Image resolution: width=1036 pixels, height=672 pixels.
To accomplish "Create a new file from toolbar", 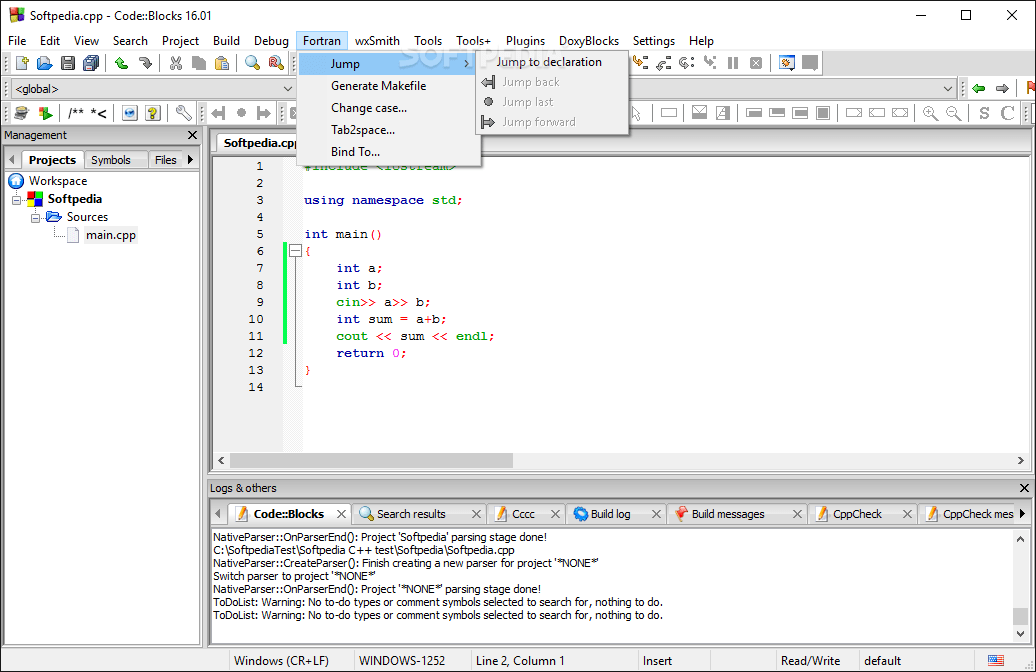I will coord(22,63).
